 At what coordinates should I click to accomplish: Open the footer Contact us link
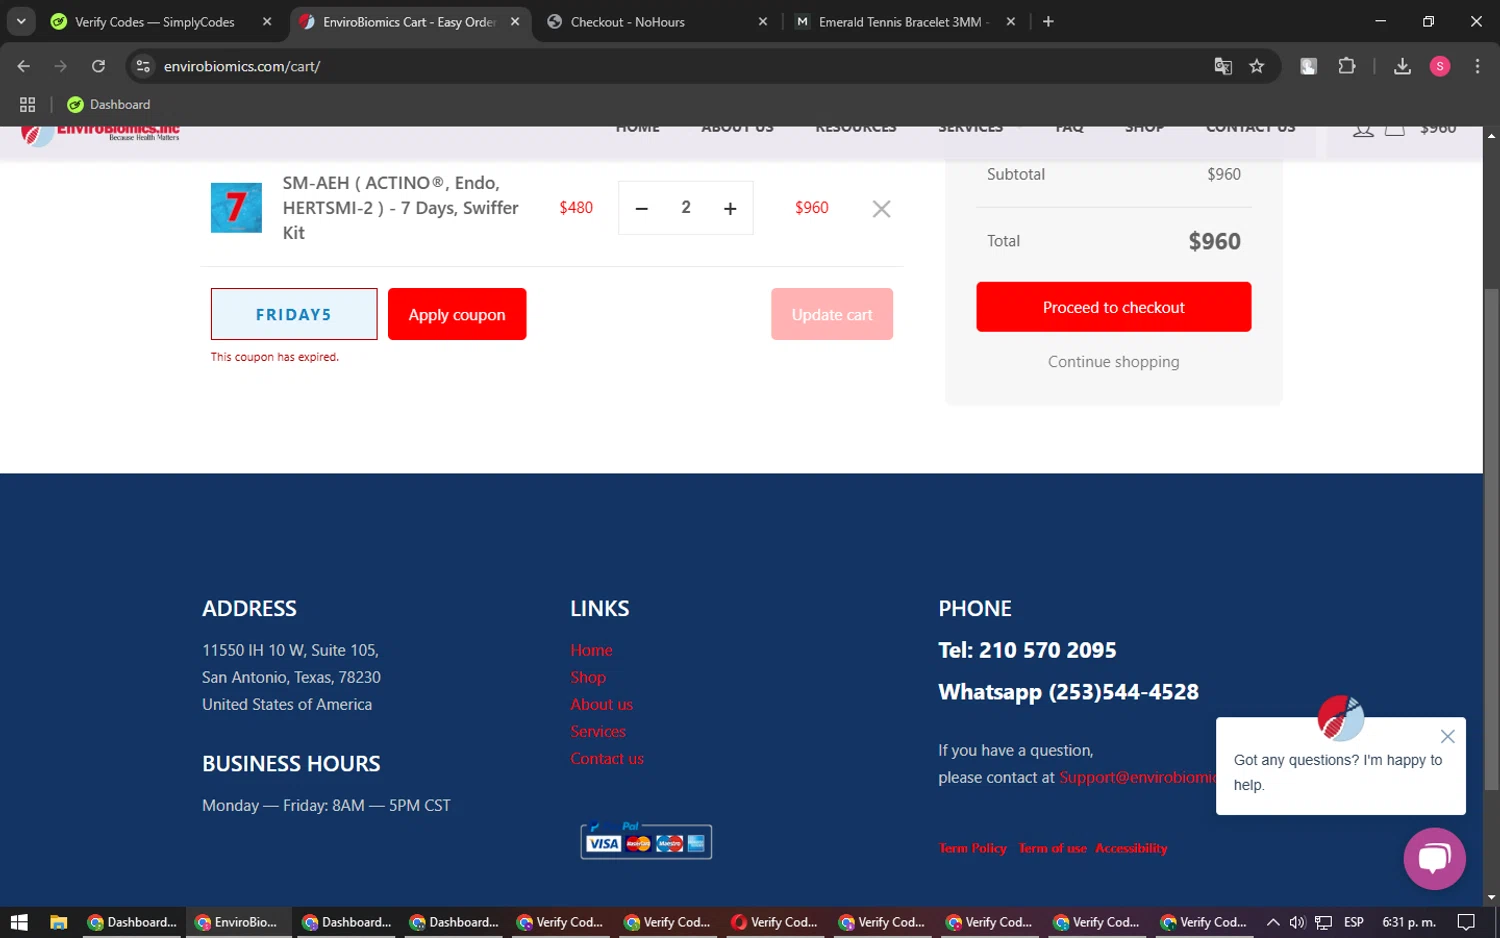607,758
